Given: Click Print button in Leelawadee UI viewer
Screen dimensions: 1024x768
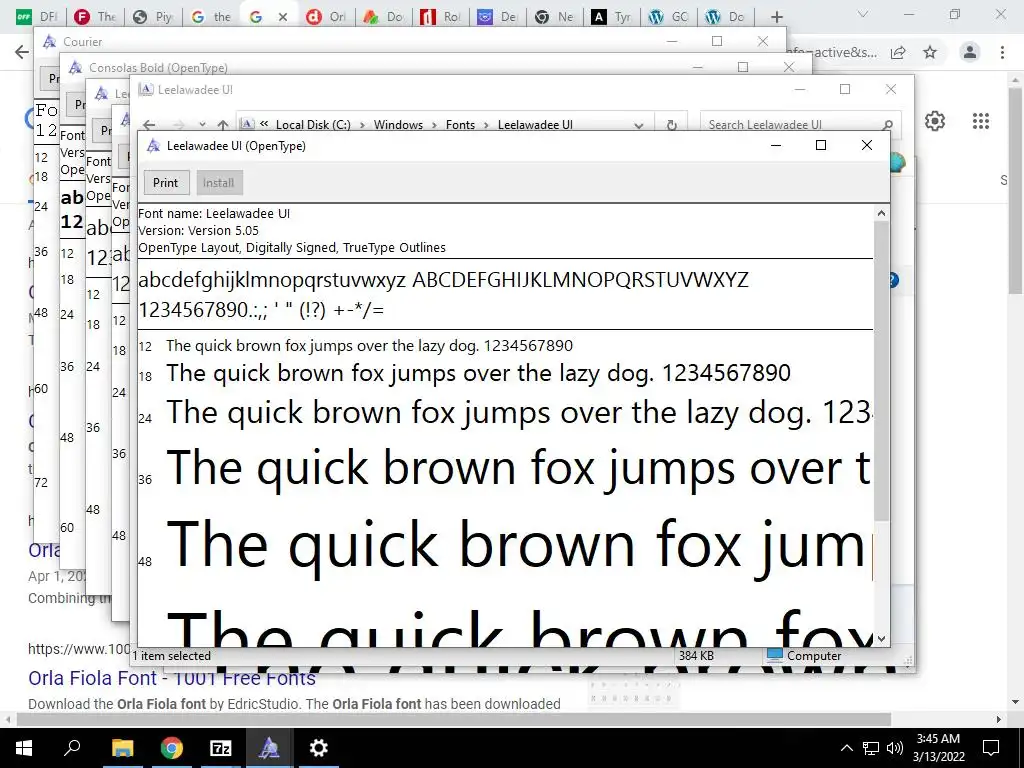Looking at the screenshot, I should tap(166, 183).
